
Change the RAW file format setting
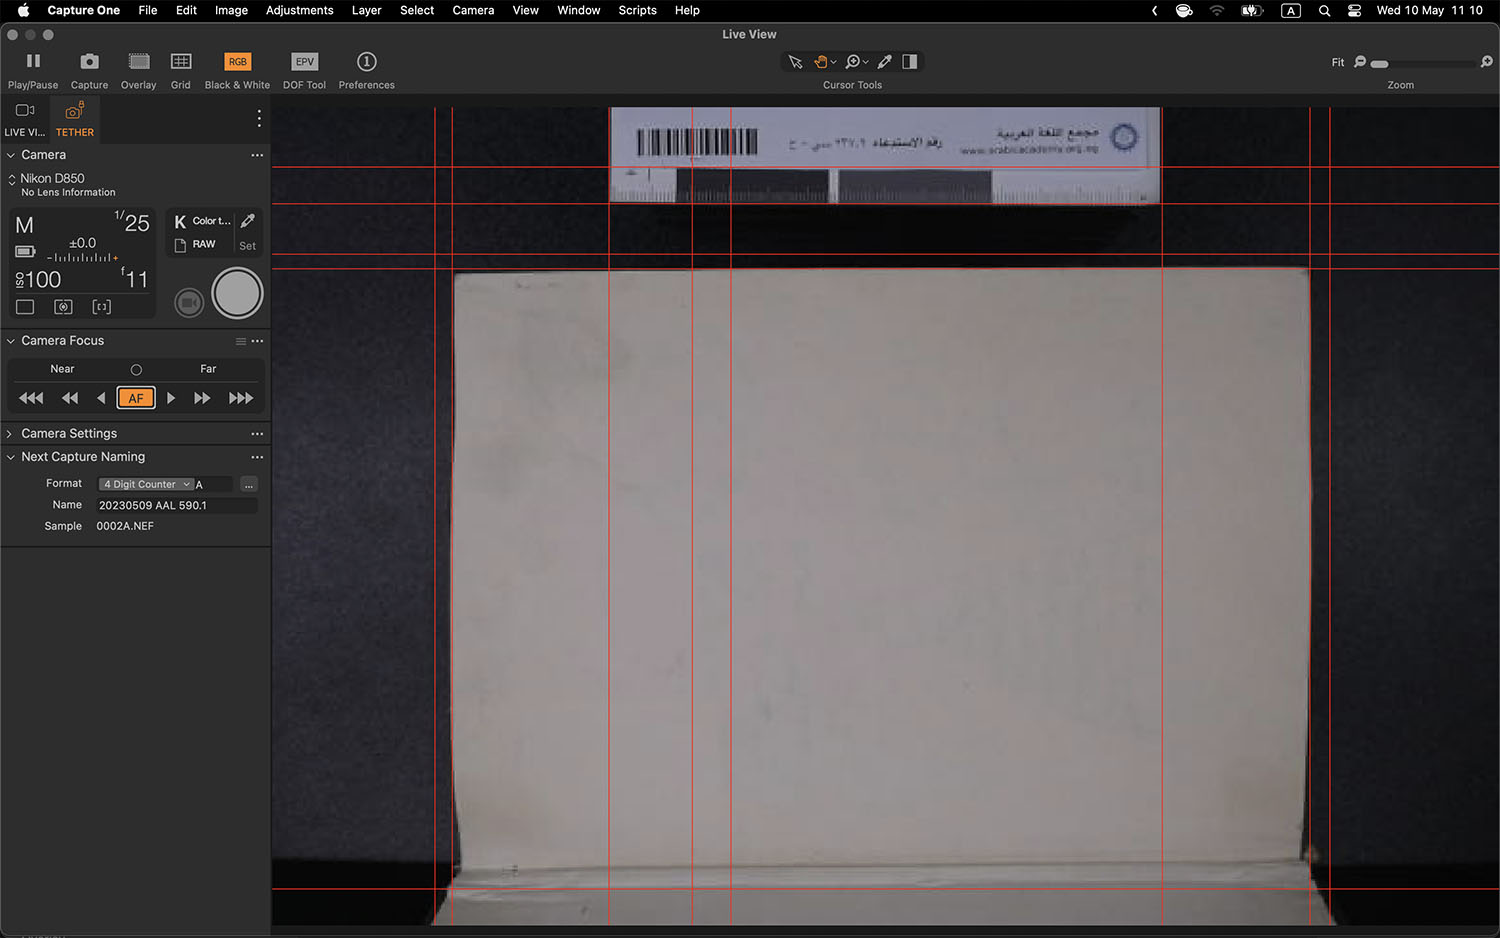[196, 244]
